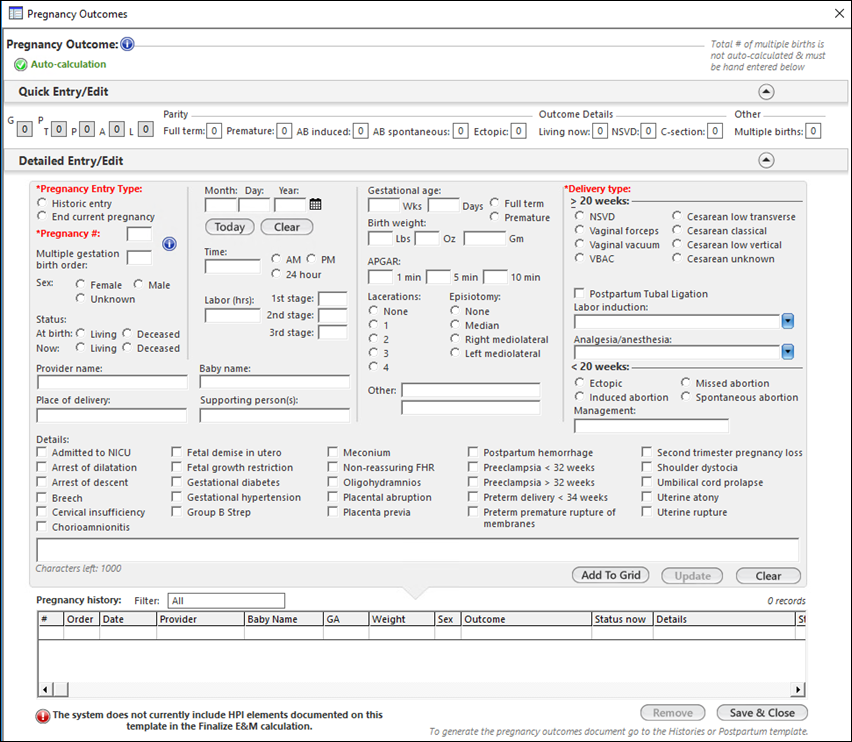Click the APGAR 1 min field
The image size is (852, 742).
[380, 277]
